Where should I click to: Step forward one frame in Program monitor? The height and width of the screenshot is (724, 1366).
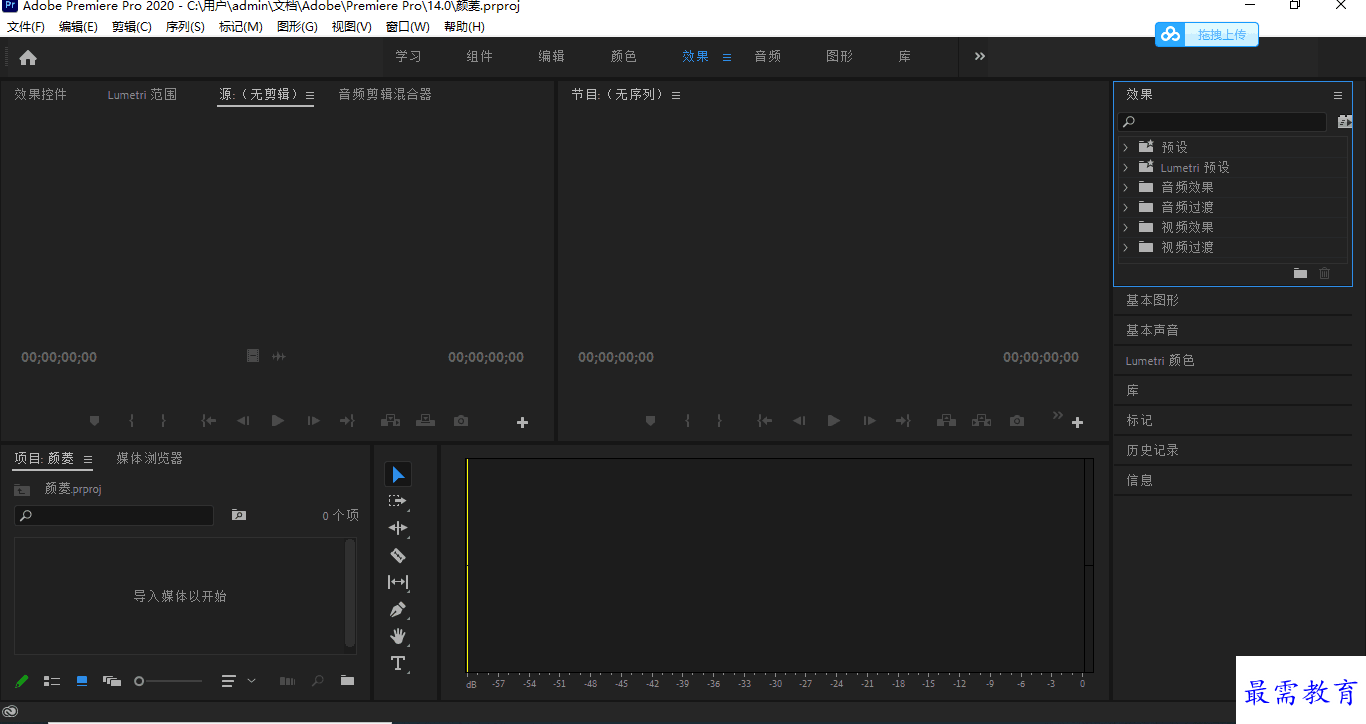pos(869,421)
